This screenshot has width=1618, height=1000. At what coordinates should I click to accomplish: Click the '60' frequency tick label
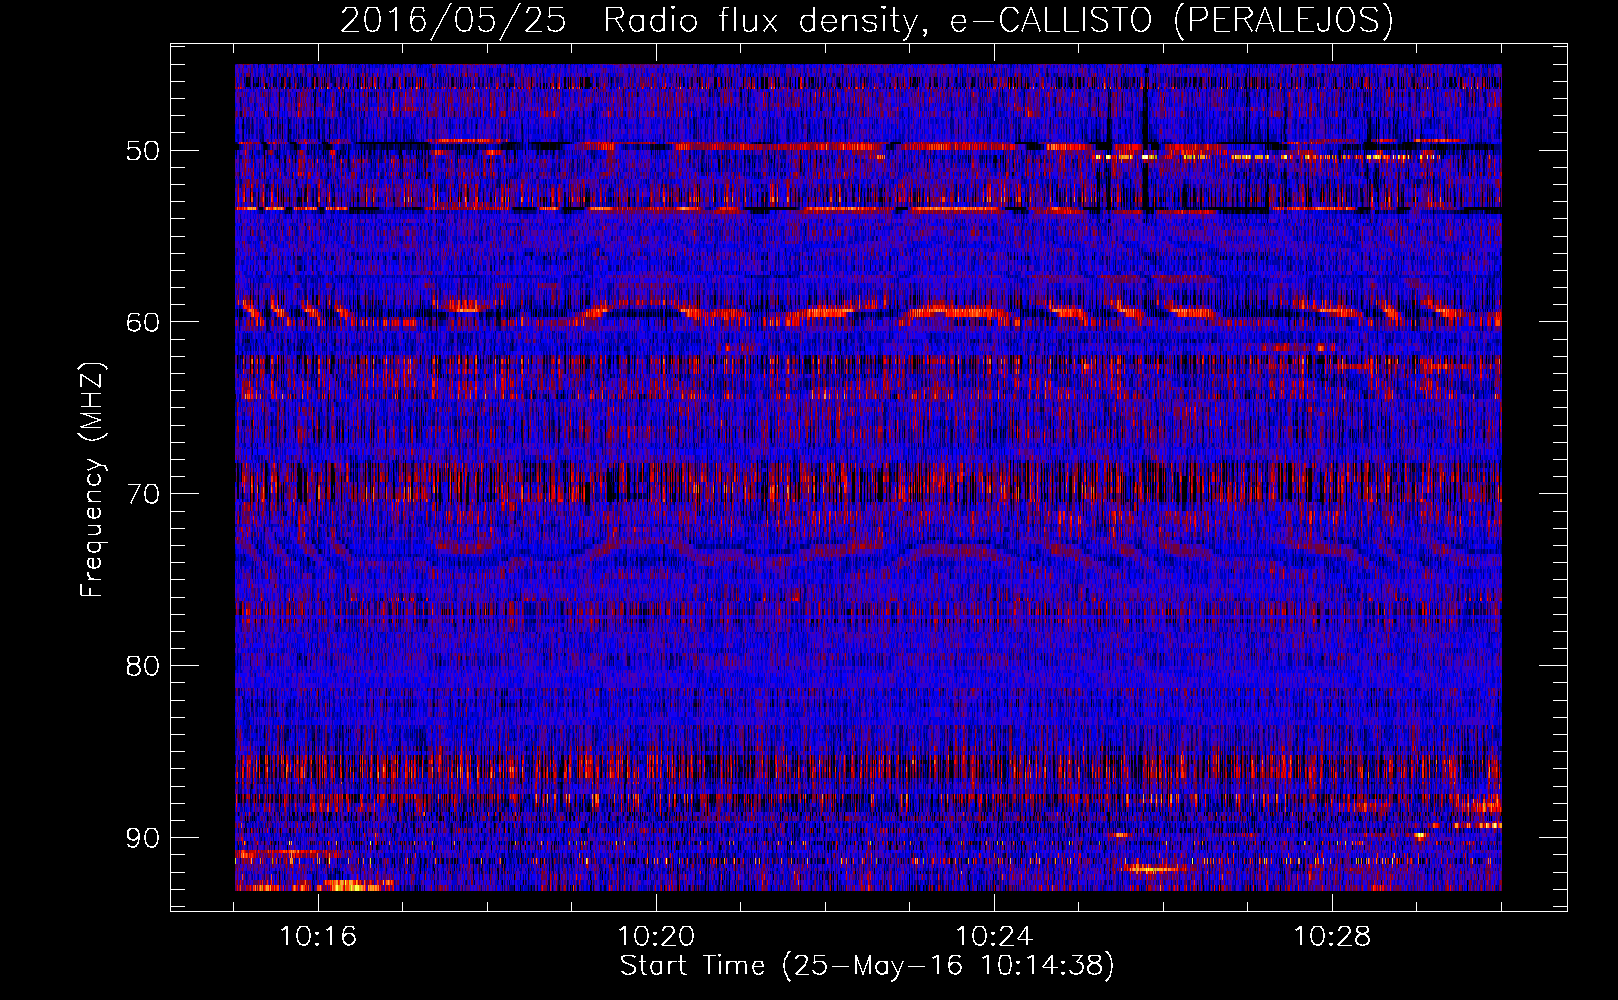click(143, 322)
